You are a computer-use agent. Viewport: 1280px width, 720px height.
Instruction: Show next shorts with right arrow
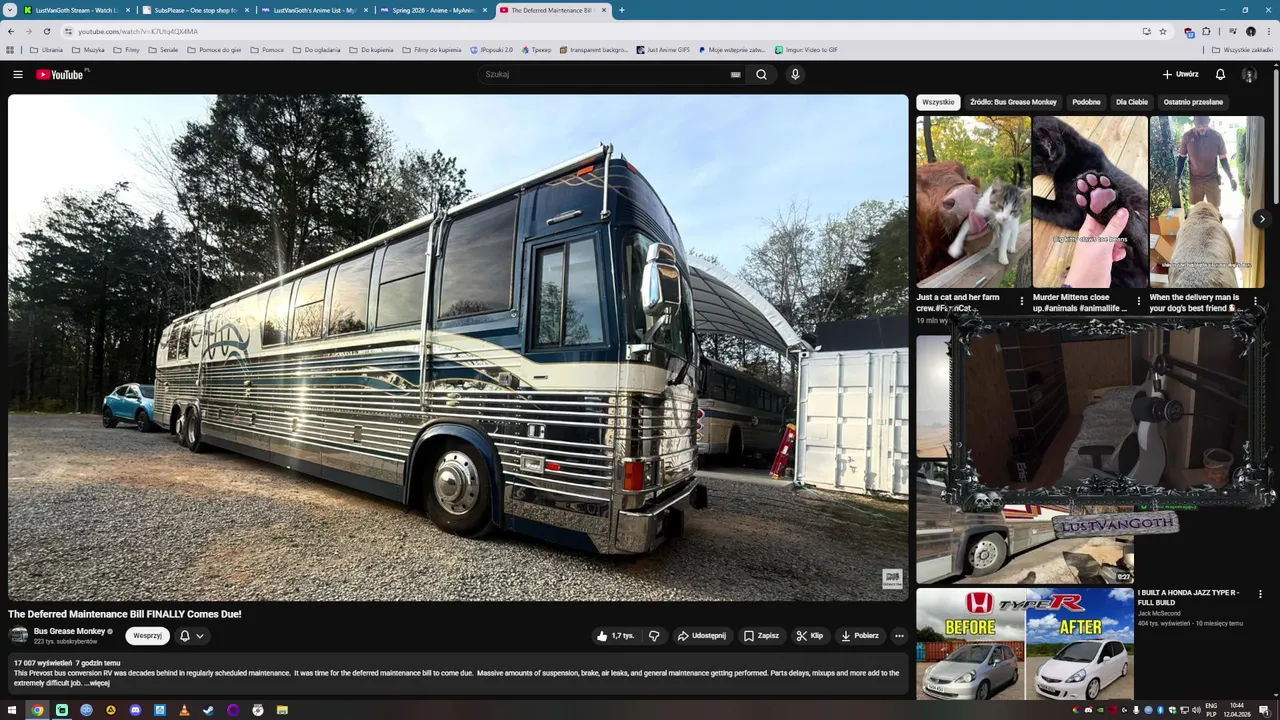(x=1262, y=218)
